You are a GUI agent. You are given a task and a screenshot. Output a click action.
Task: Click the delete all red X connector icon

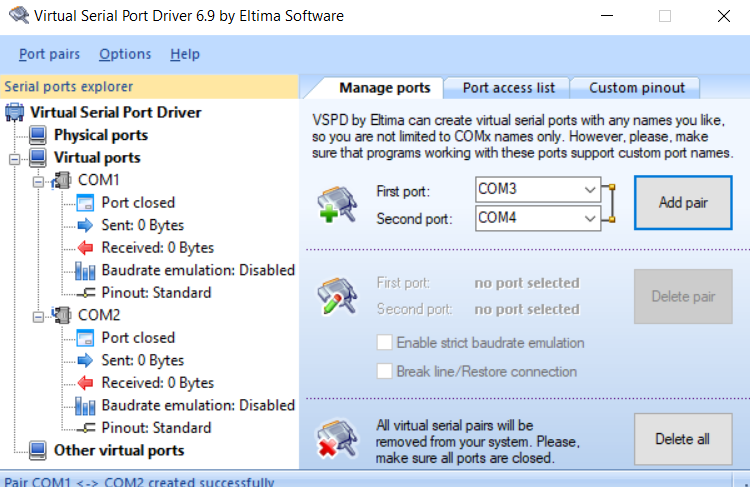pyautogui.click(x=337, y=438)
